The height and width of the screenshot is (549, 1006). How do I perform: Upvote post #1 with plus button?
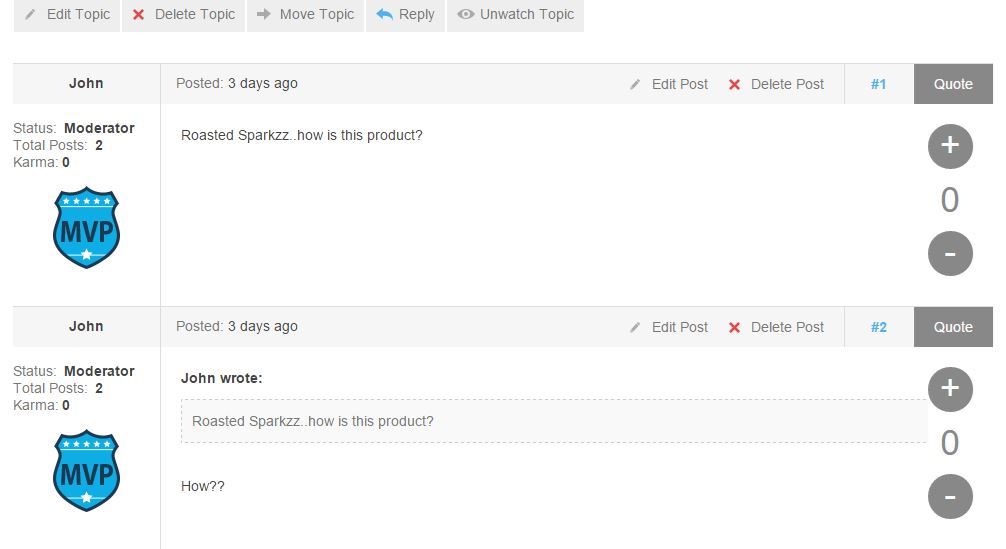(950, 146)
